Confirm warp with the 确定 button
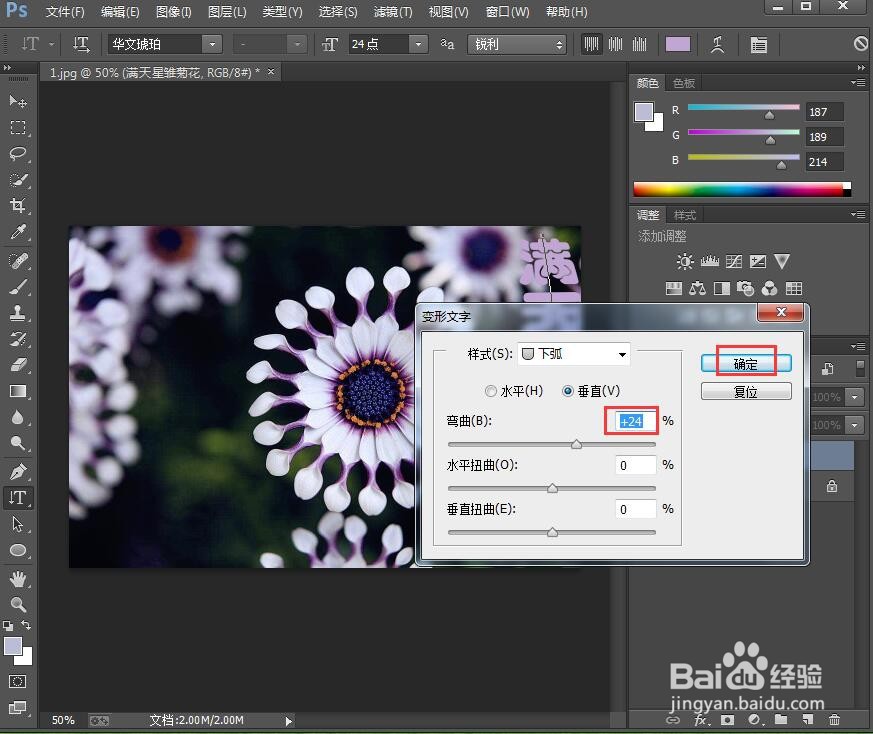 click(746, 364)
